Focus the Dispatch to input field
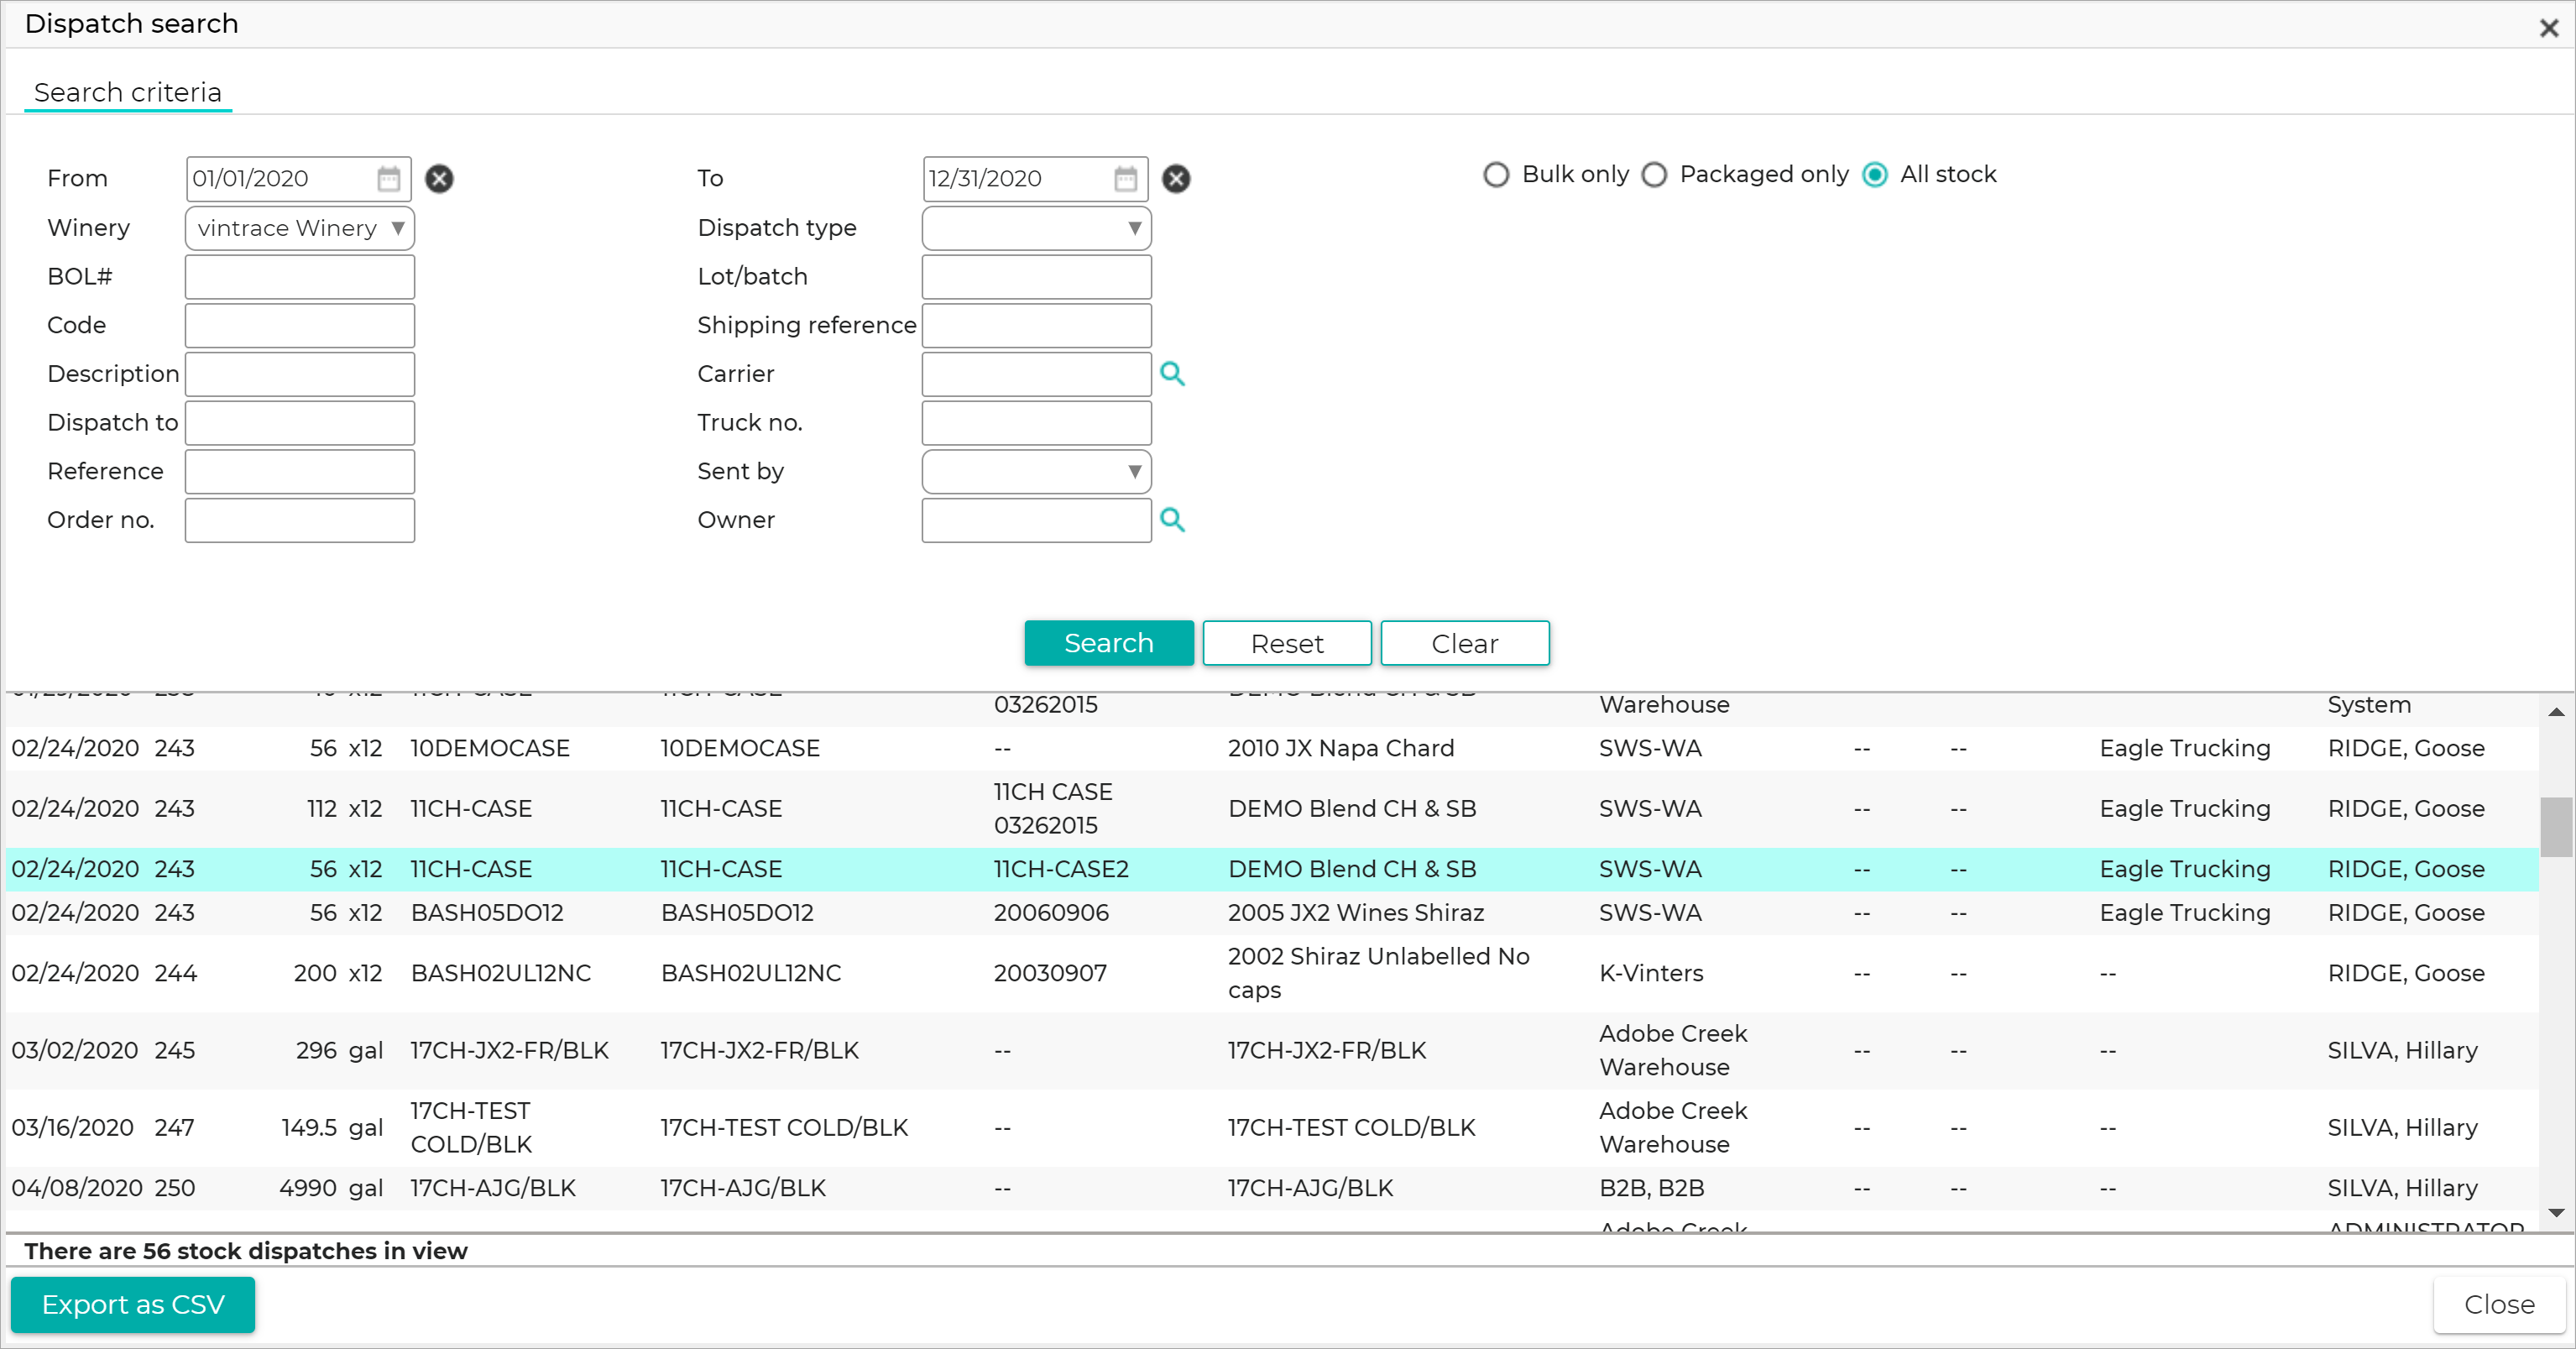This screenshot has height=1349, width=2576. pos(300,423)
